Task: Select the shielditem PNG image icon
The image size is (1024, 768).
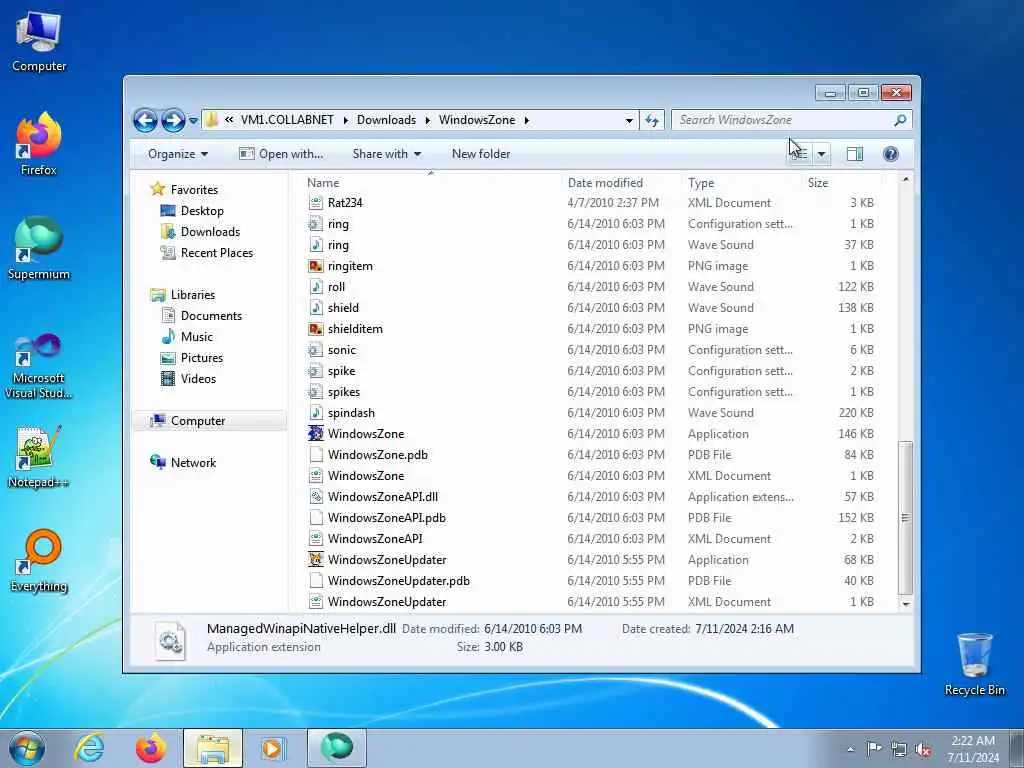Action: (x=316, y=329)
